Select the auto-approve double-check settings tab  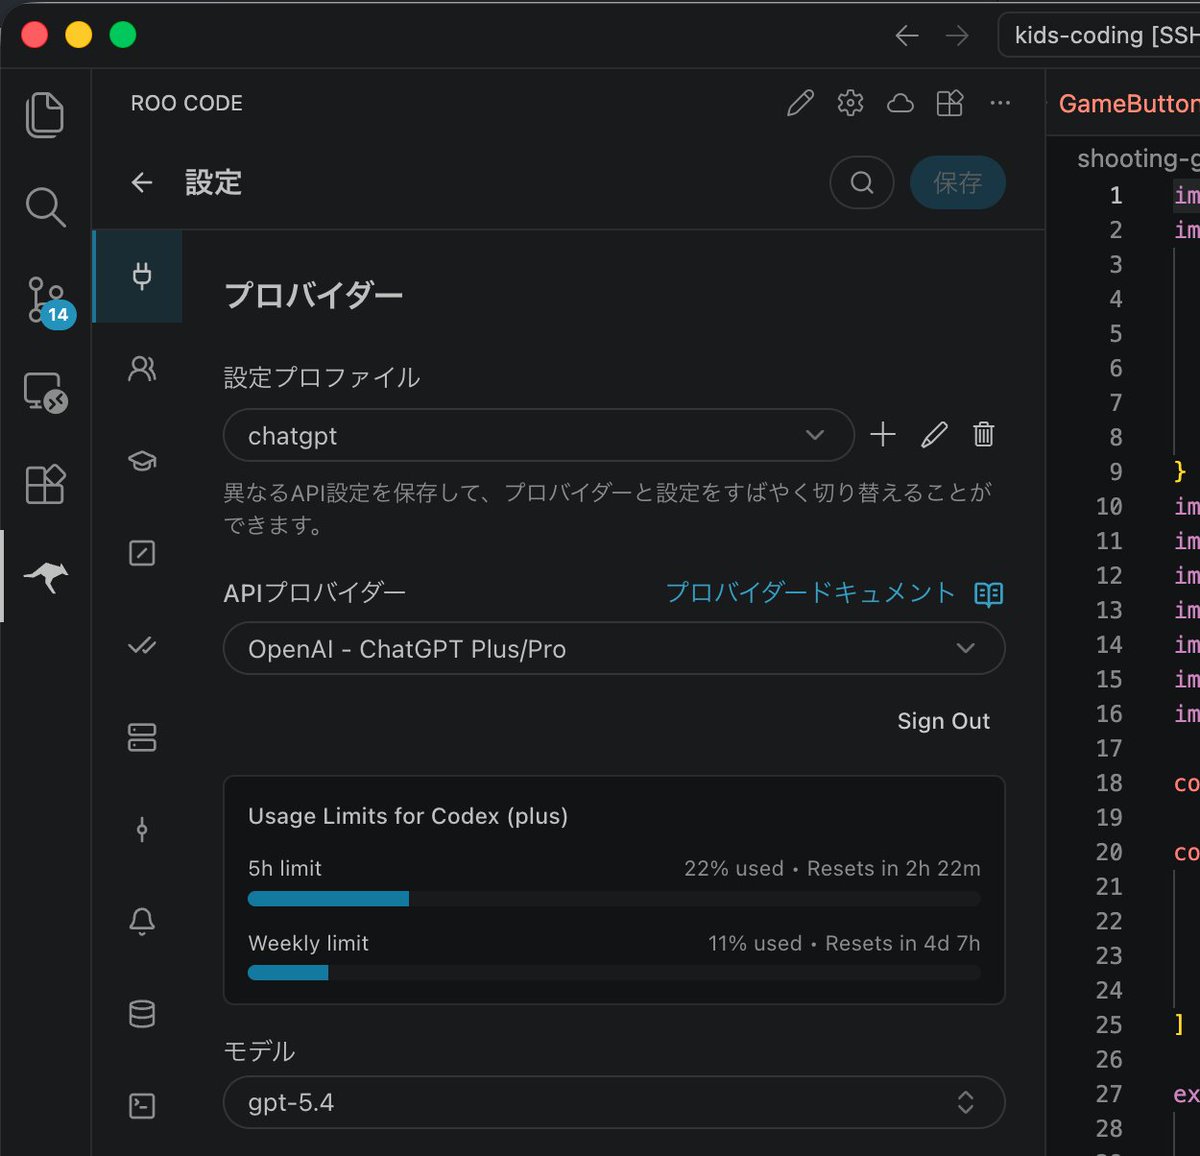142,645
